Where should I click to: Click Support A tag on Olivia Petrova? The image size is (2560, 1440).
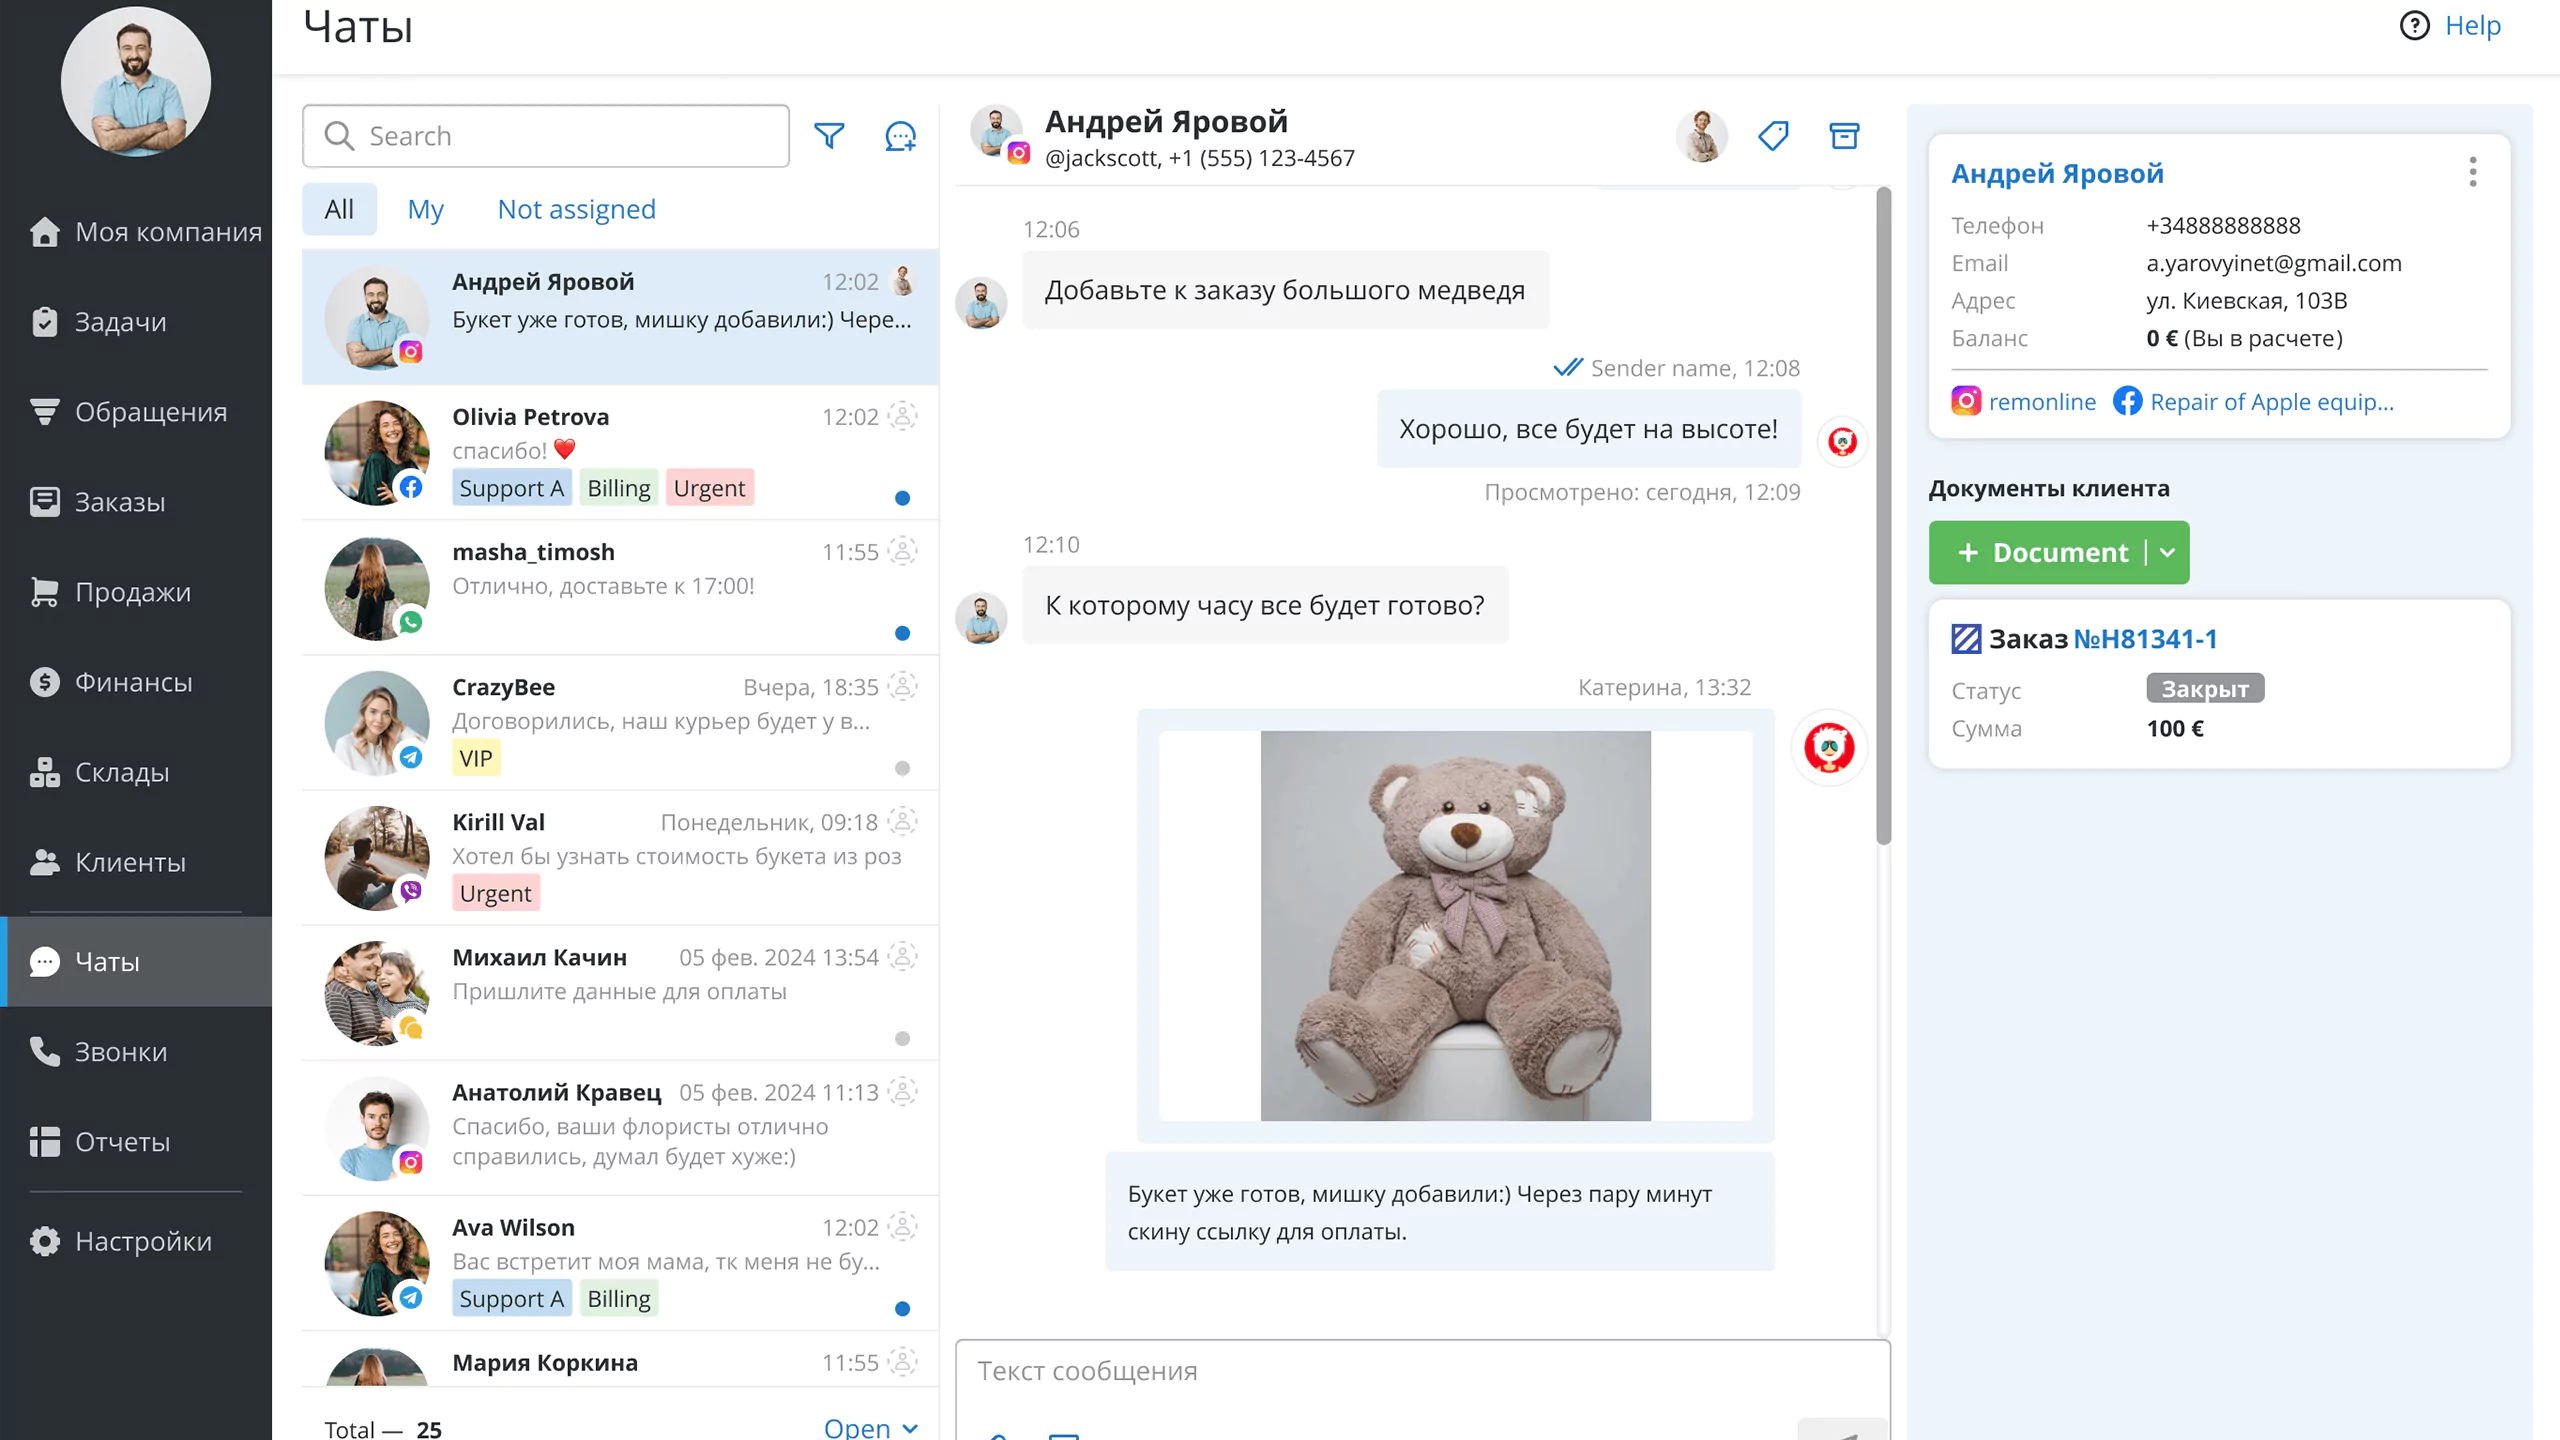(512, 488)
